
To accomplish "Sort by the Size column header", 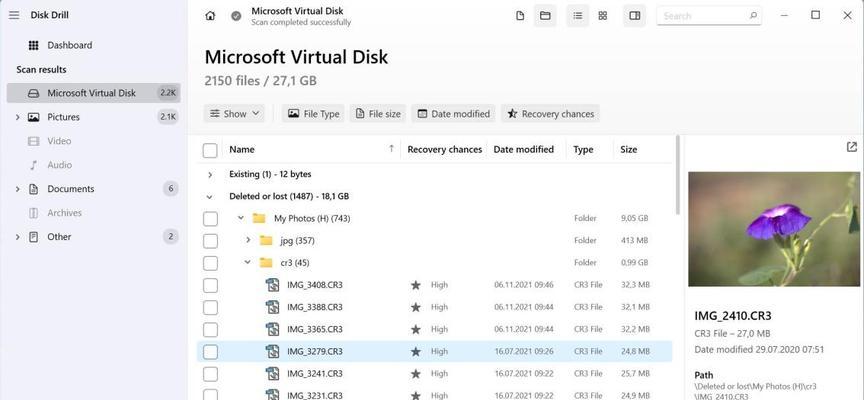I will [x=629, y=149].
